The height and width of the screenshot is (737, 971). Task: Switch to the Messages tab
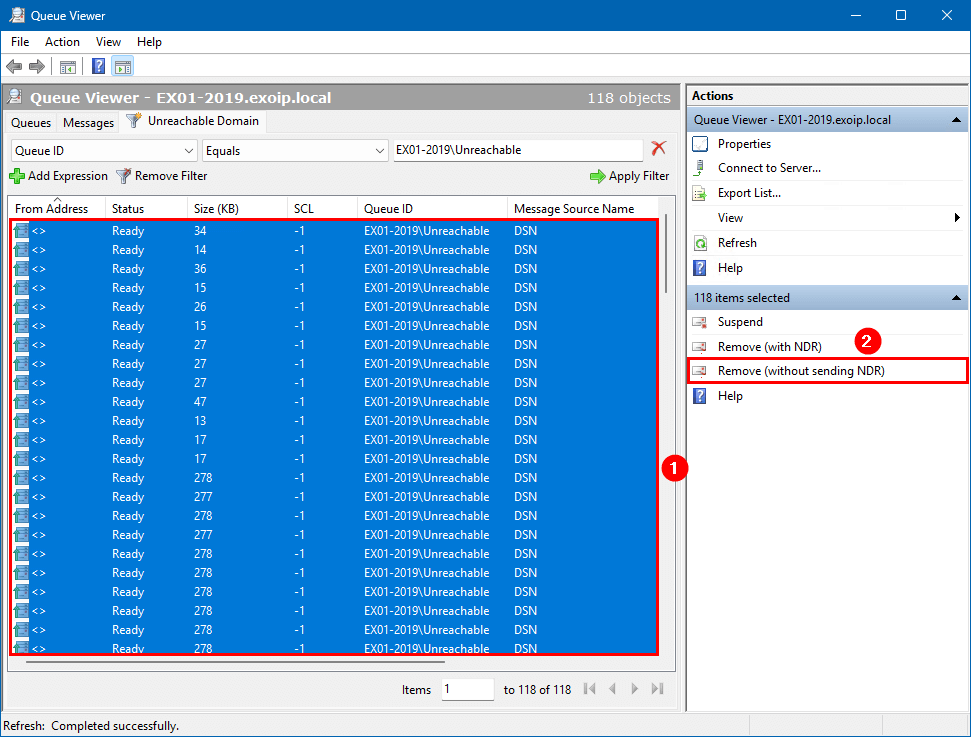[88, 123]
